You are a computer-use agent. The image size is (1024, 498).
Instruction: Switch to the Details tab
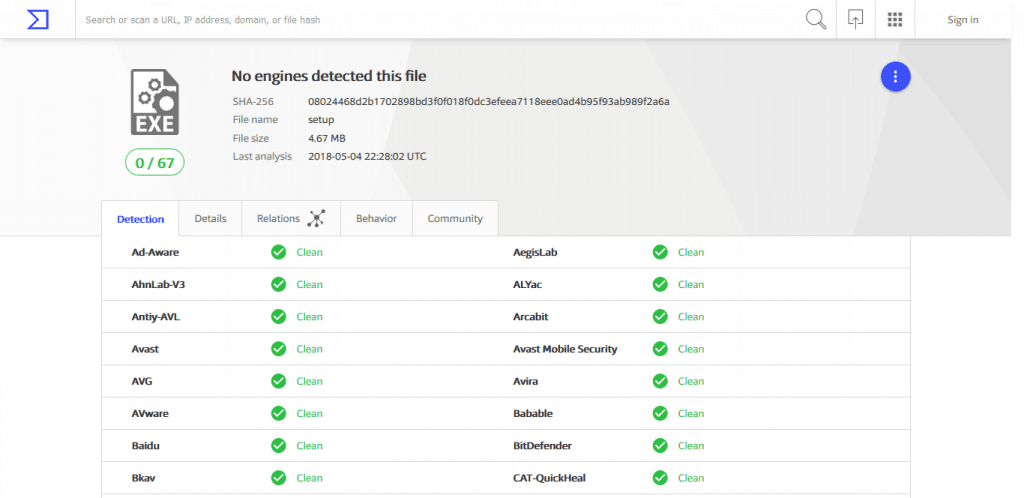coord(210,218)
